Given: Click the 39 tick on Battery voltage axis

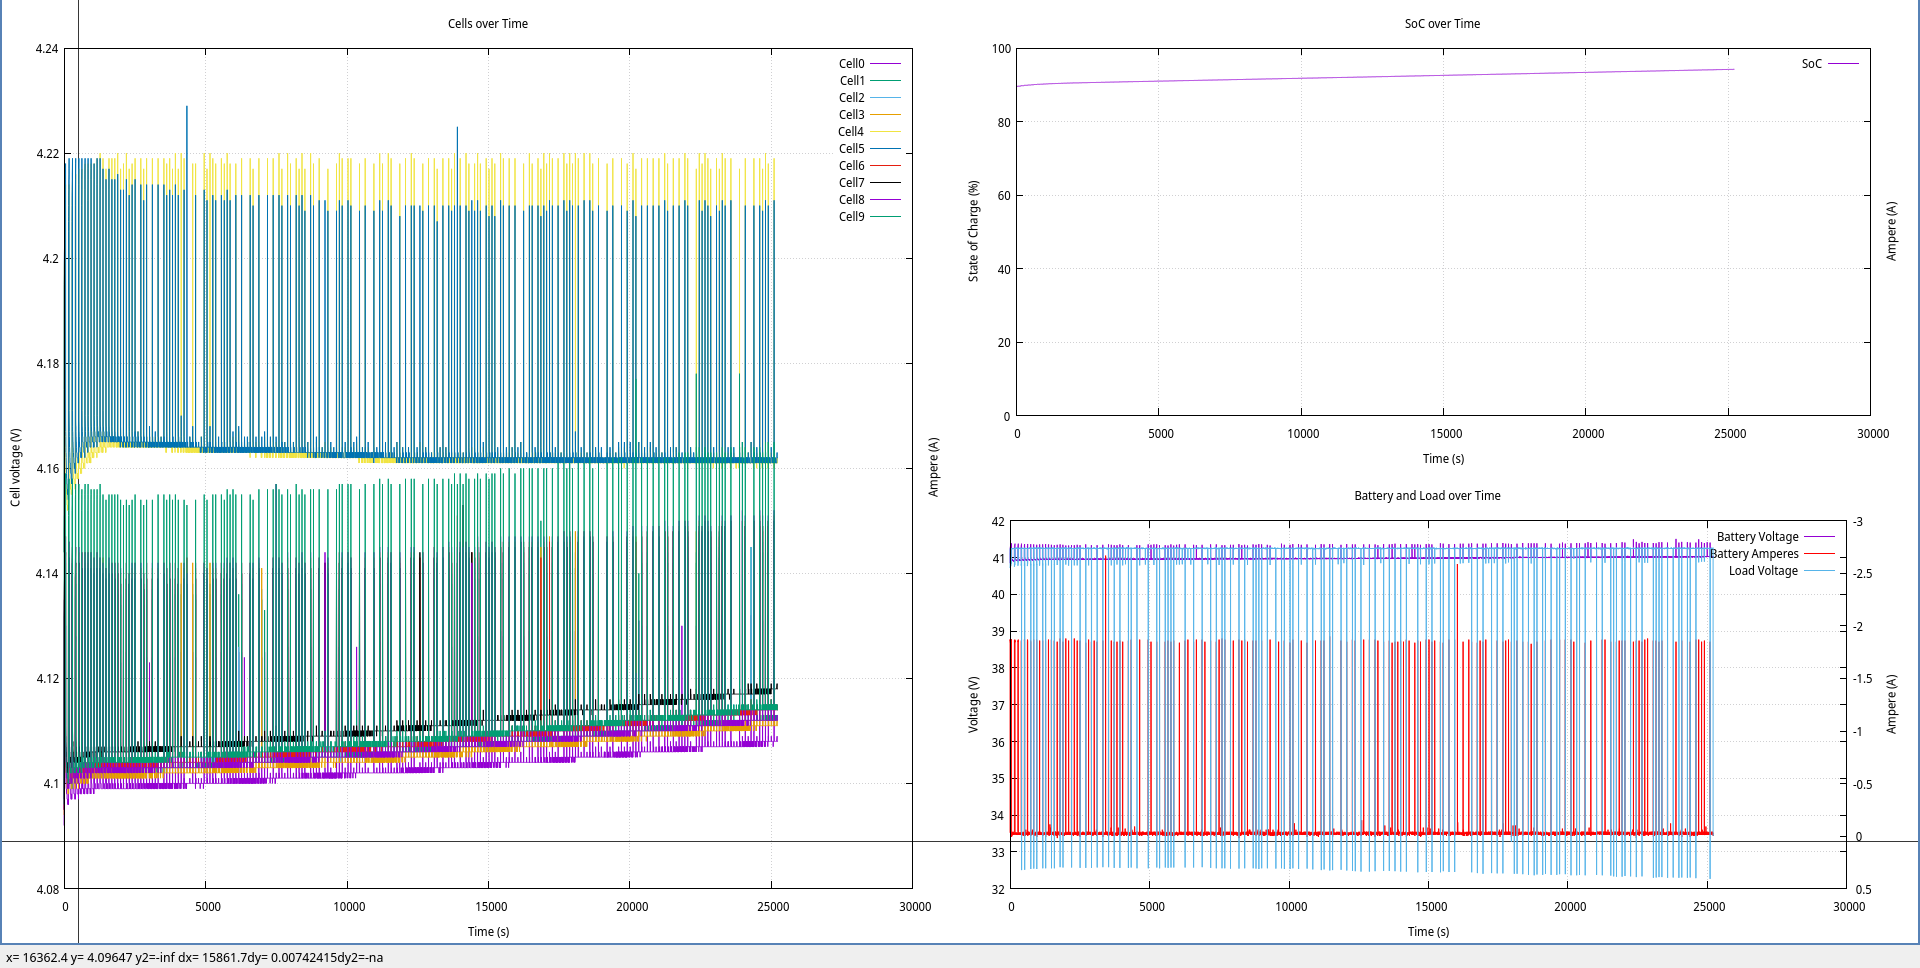Looking at the screenshot, I should coord(998,632).
